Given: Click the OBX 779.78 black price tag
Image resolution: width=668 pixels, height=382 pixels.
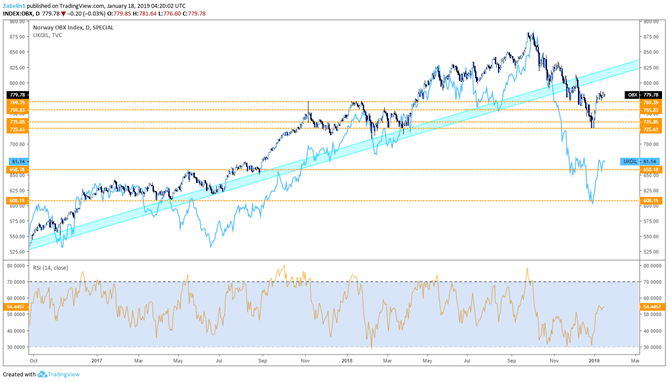Looking at the screenshot, I should pyautogui.click(x=642, y=95).
